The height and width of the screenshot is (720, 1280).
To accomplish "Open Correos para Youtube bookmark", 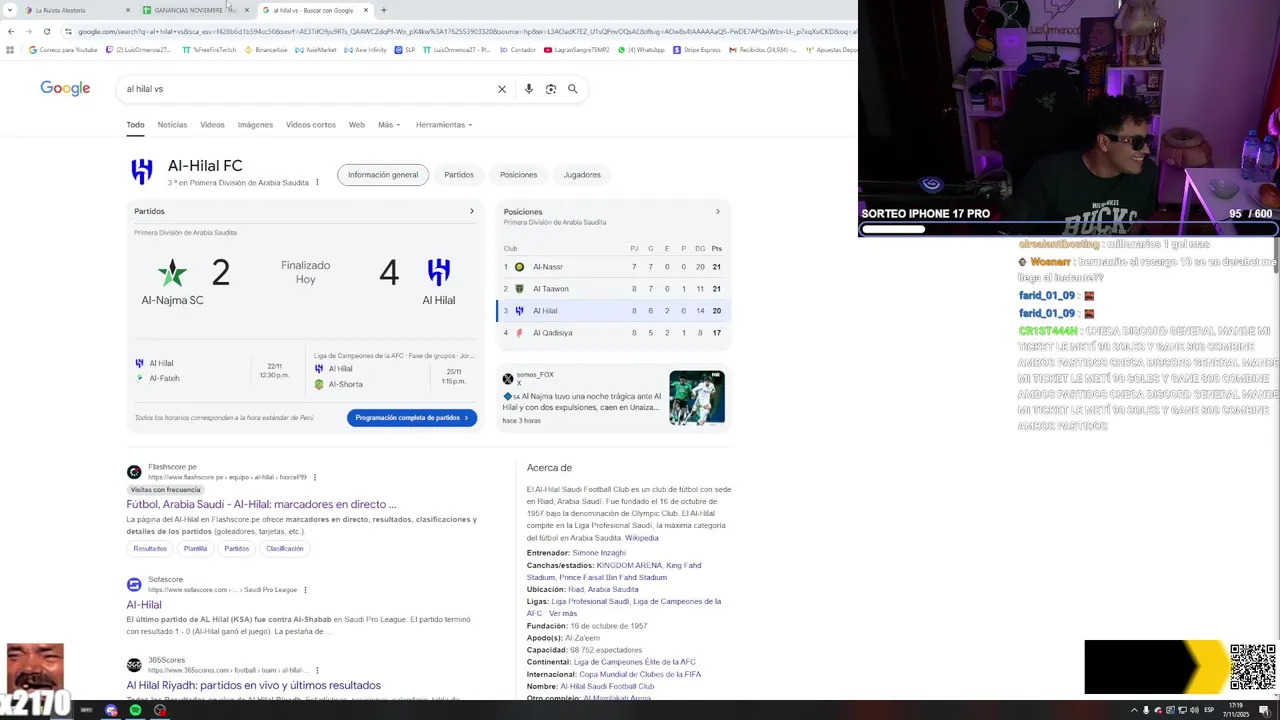I will (x=63, y=50).
